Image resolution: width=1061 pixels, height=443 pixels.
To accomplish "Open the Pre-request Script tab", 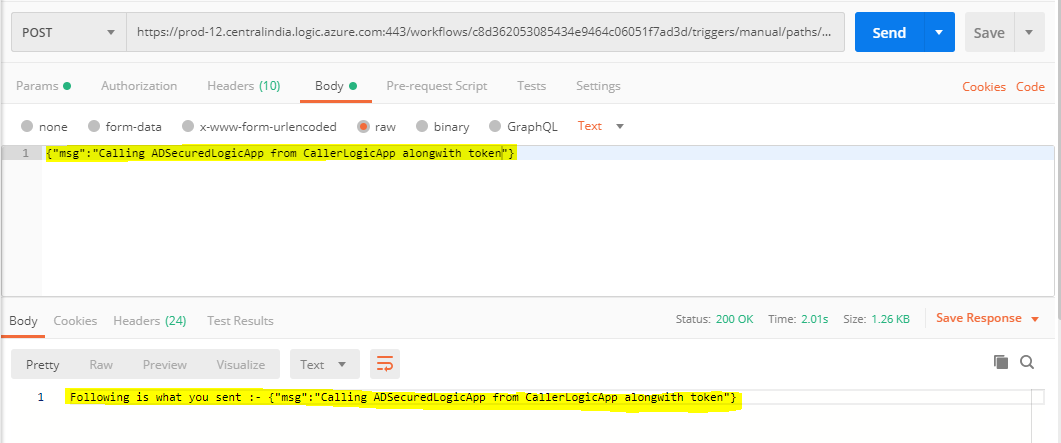I will pos(436,86).
